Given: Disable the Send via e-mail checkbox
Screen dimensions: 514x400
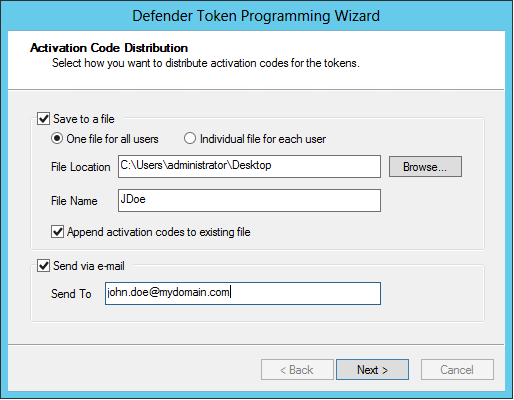Looking at the screenshot, I should [x=44, y=266].
